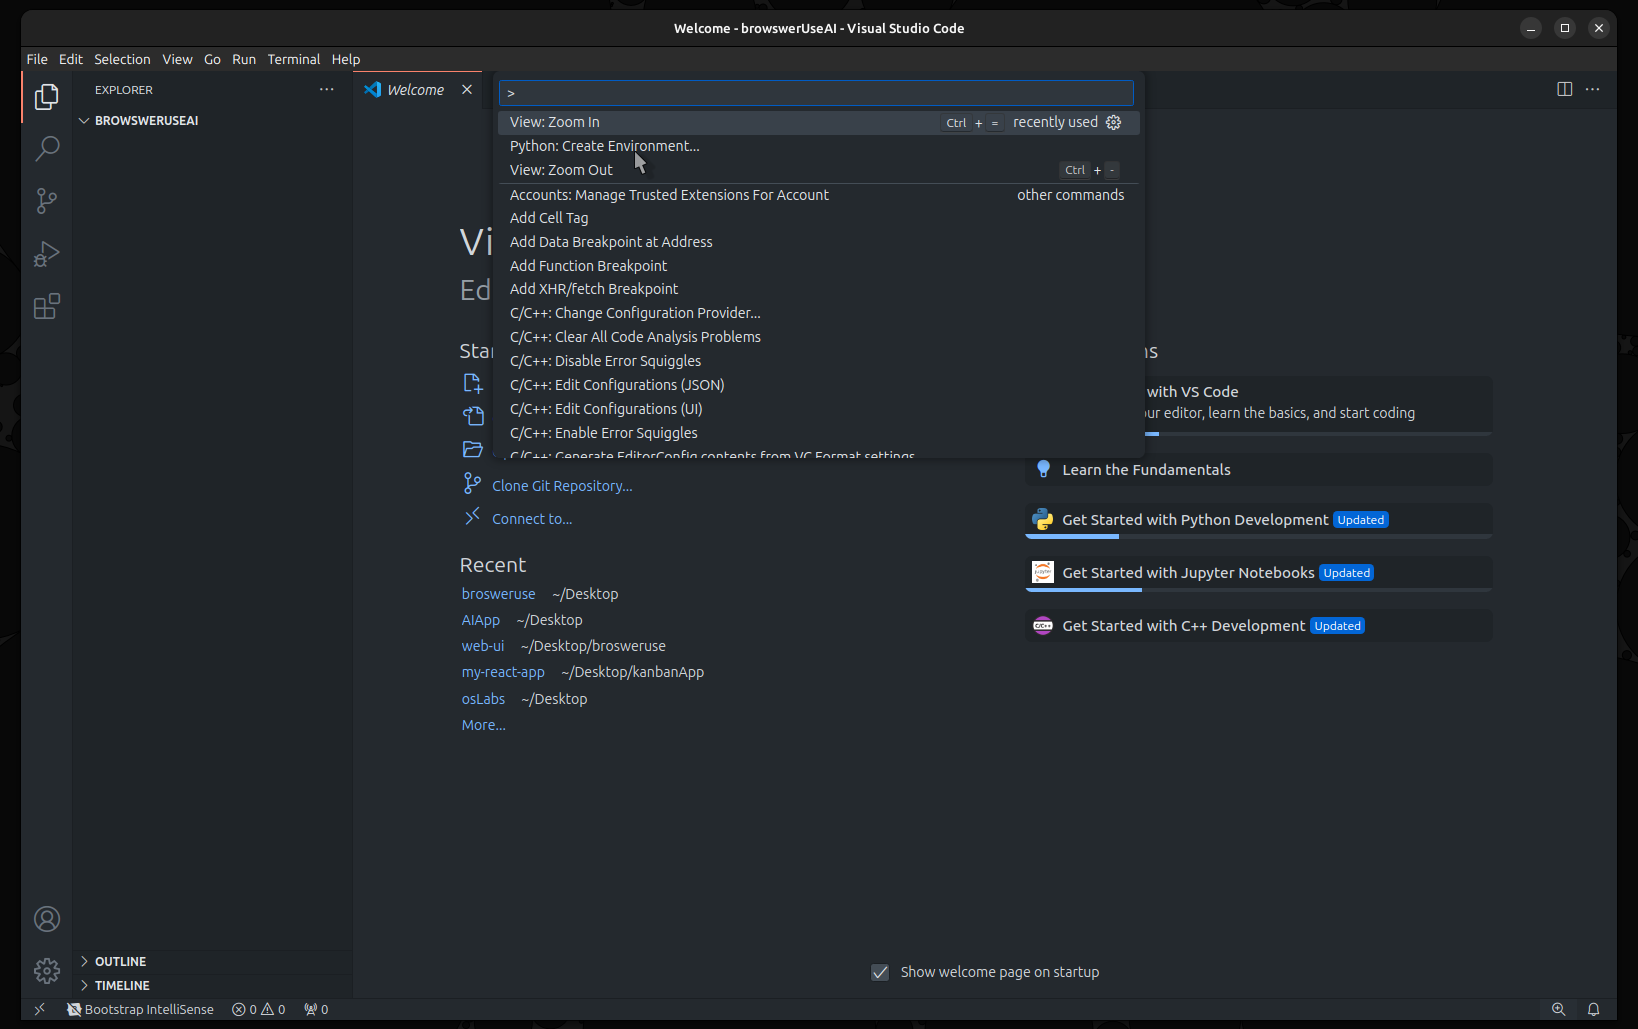Click the More... recent link

tap(483, 725)
